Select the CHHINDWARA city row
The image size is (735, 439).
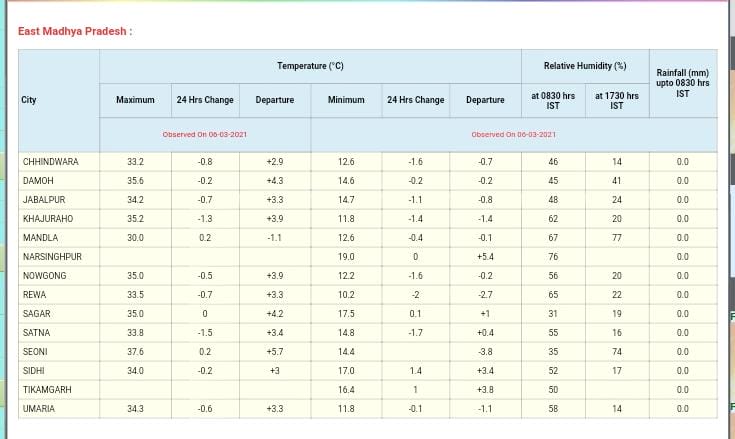tap(50, 162)
